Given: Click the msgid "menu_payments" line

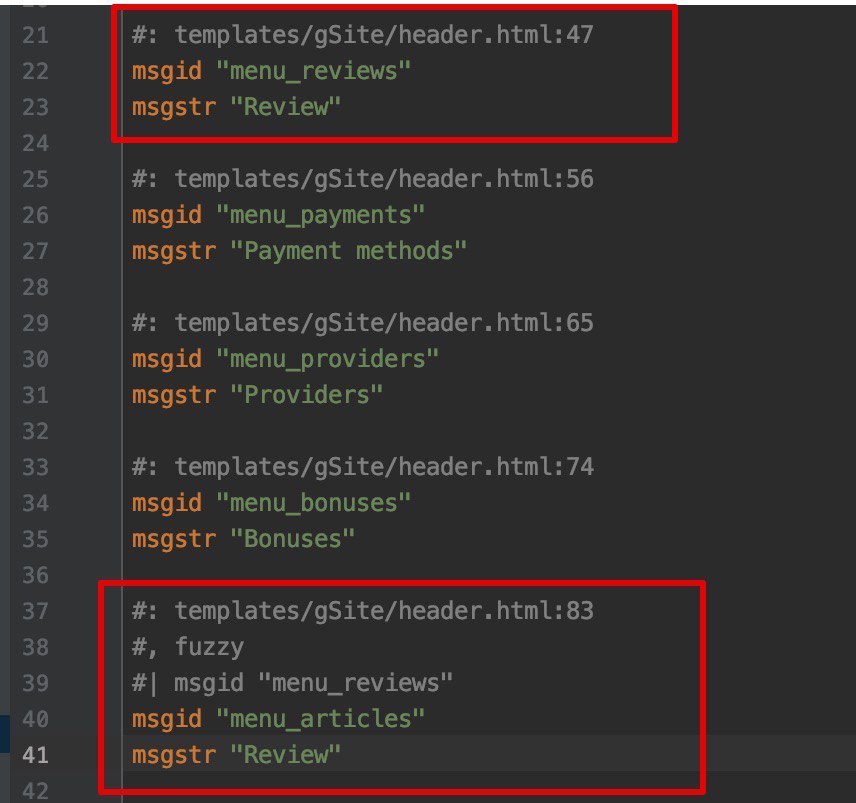Looking at the screenshot, I should (x=278, y=215).
